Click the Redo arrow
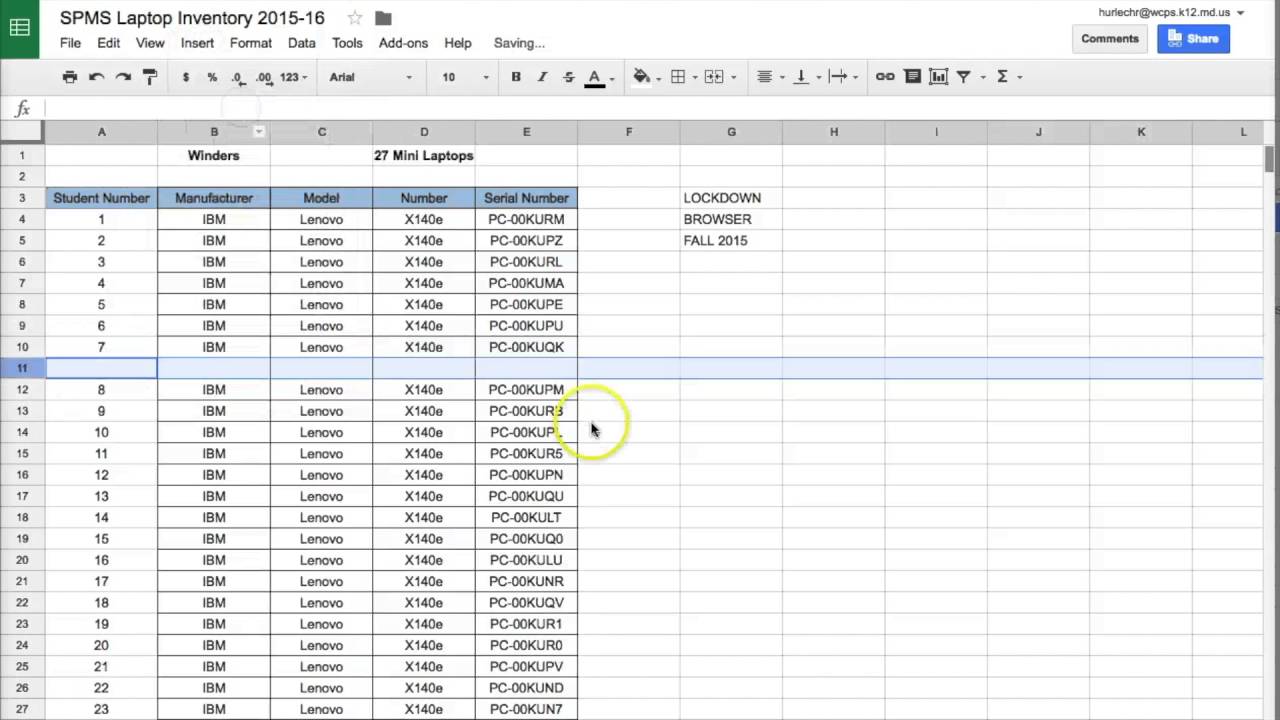The height and width of the screenshot is (720, 1280). (x=123, y=77)
